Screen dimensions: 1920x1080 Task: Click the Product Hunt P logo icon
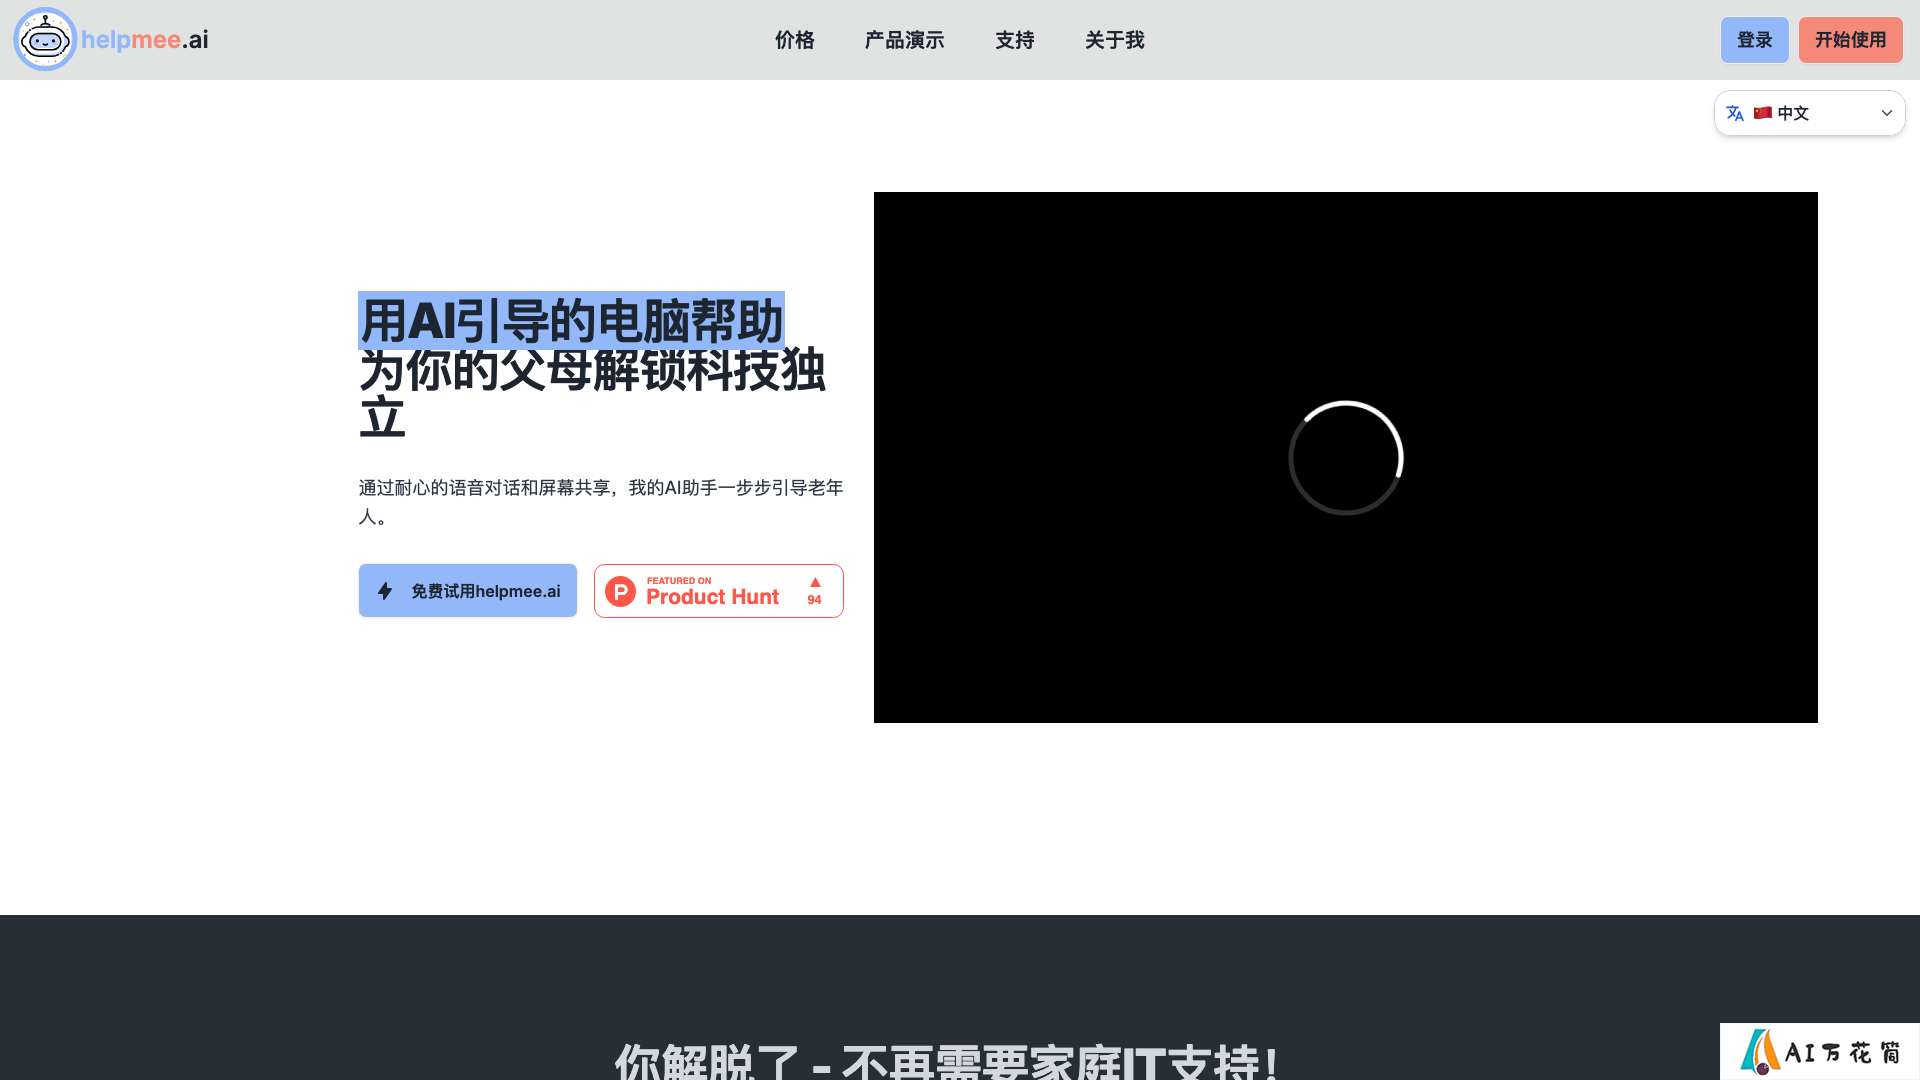pos(621,591)
